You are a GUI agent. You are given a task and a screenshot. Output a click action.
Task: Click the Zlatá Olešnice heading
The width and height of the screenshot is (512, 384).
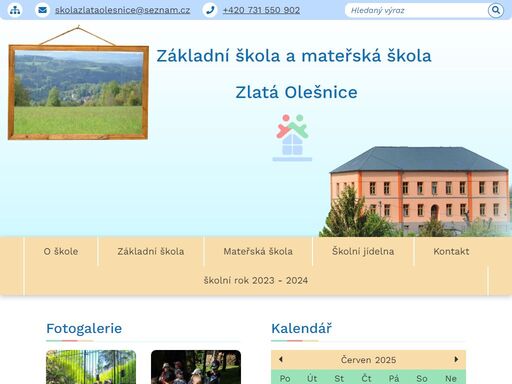pos(296,92)
